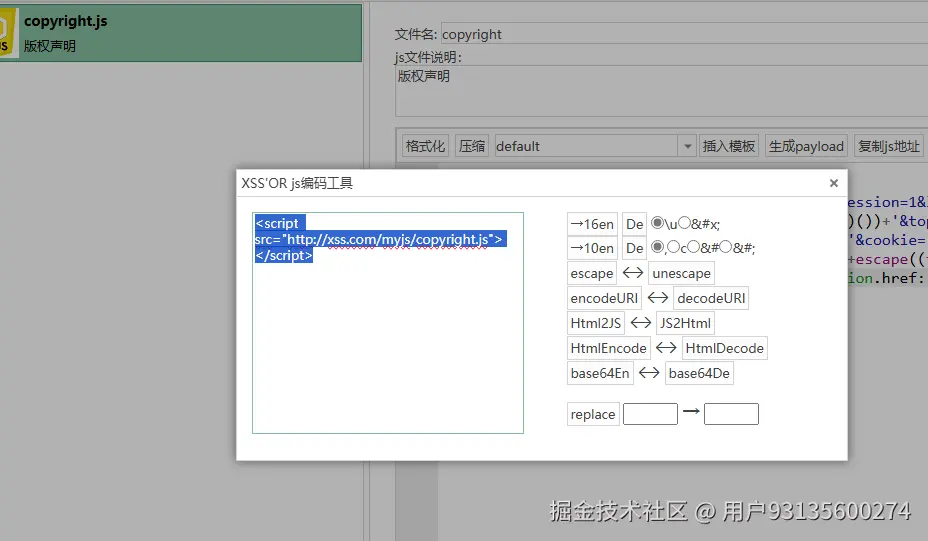Click the HtmlEncode button
This screenshot has width=928, height=541.
(608, 348)
